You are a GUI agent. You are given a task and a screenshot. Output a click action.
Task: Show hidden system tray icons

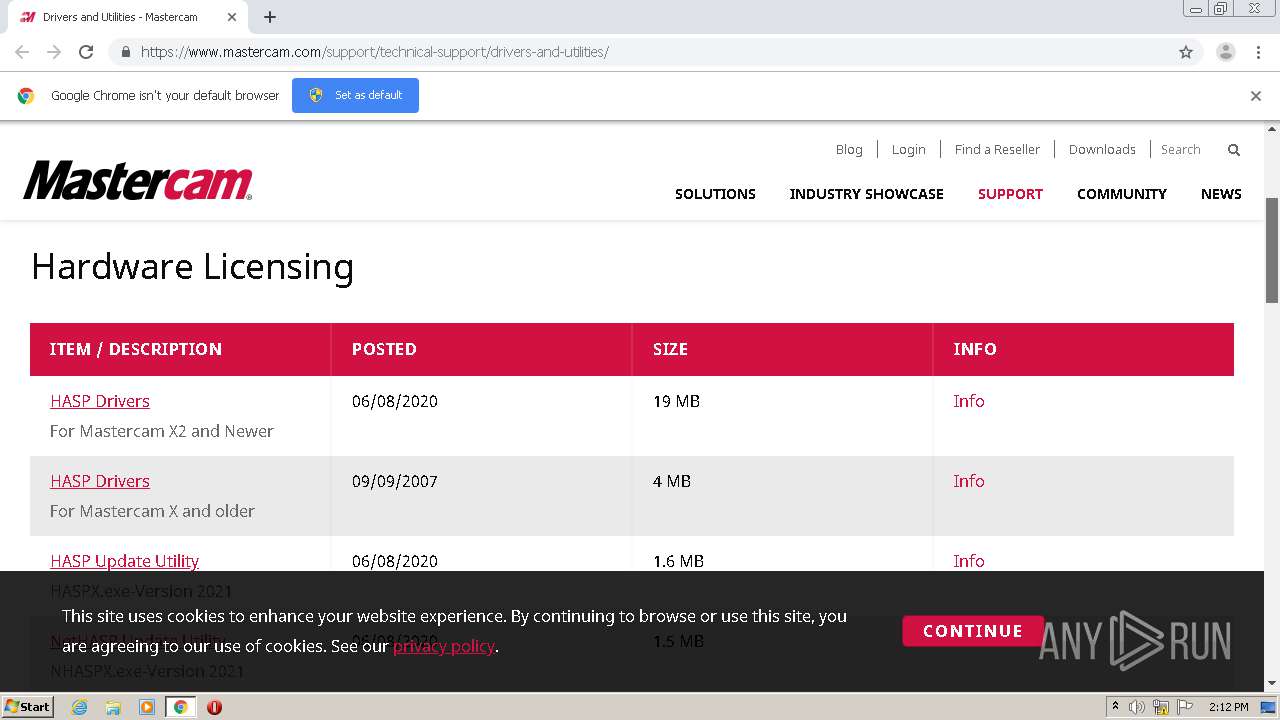tap(1115, 707)
